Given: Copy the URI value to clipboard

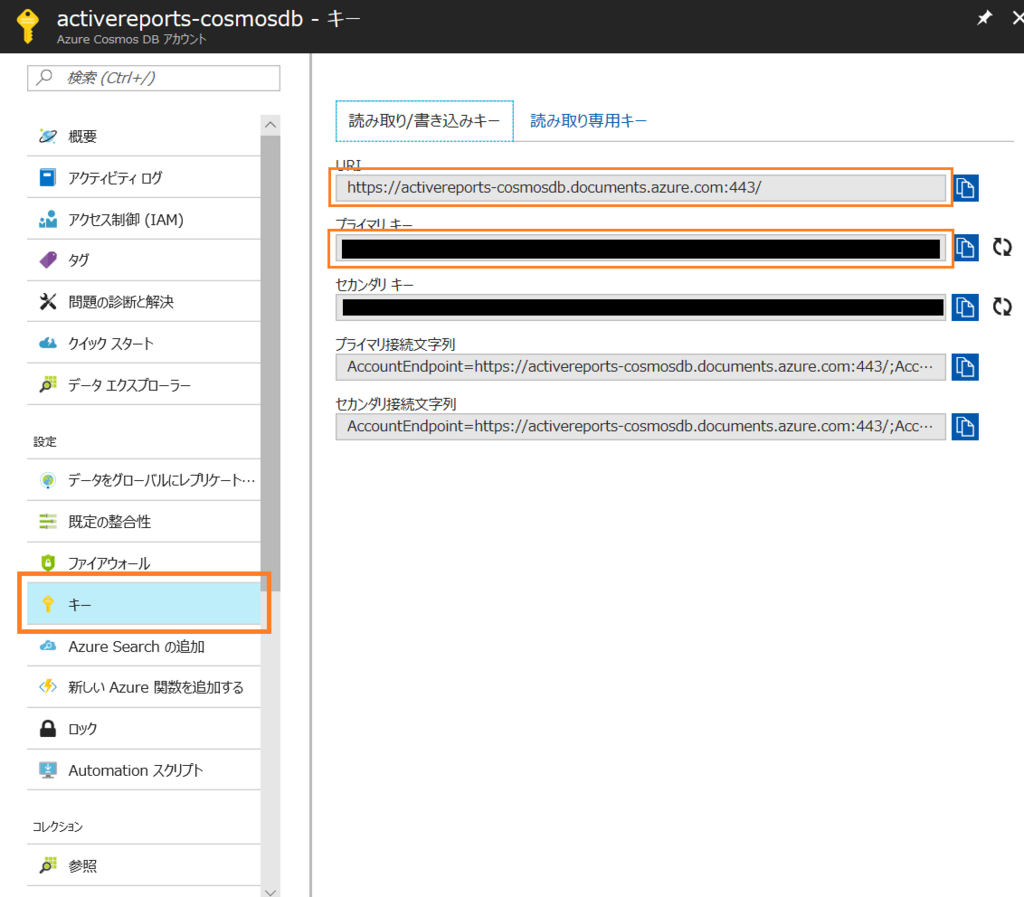Looking at the screenshot, I should click(x=966, y=188).
